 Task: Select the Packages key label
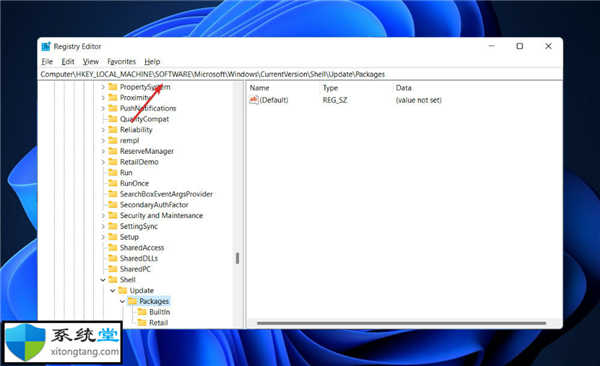click(x=154, y=301)
